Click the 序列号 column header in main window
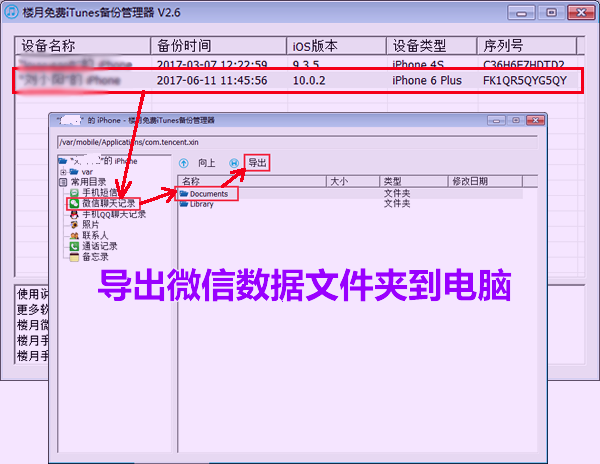Viewport: 600px width, 464px height. click(527, 46)
